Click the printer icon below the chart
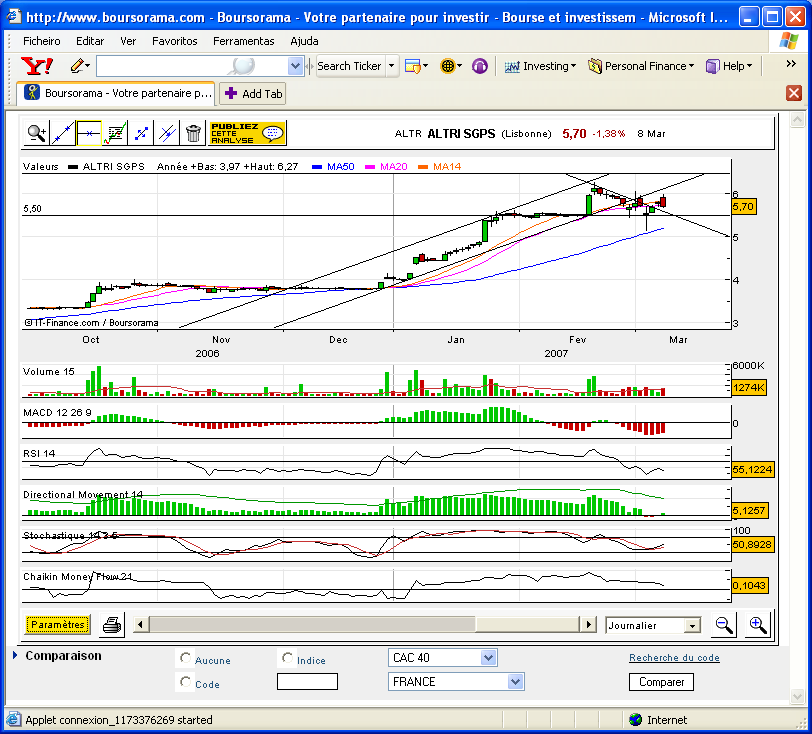Viewport: 812px width, 734px height. coord(111,625)
